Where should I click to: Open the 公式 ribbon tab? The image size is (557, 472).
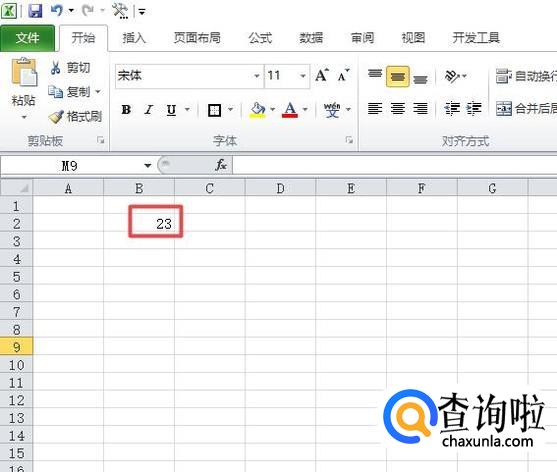[x=260, y=38]
